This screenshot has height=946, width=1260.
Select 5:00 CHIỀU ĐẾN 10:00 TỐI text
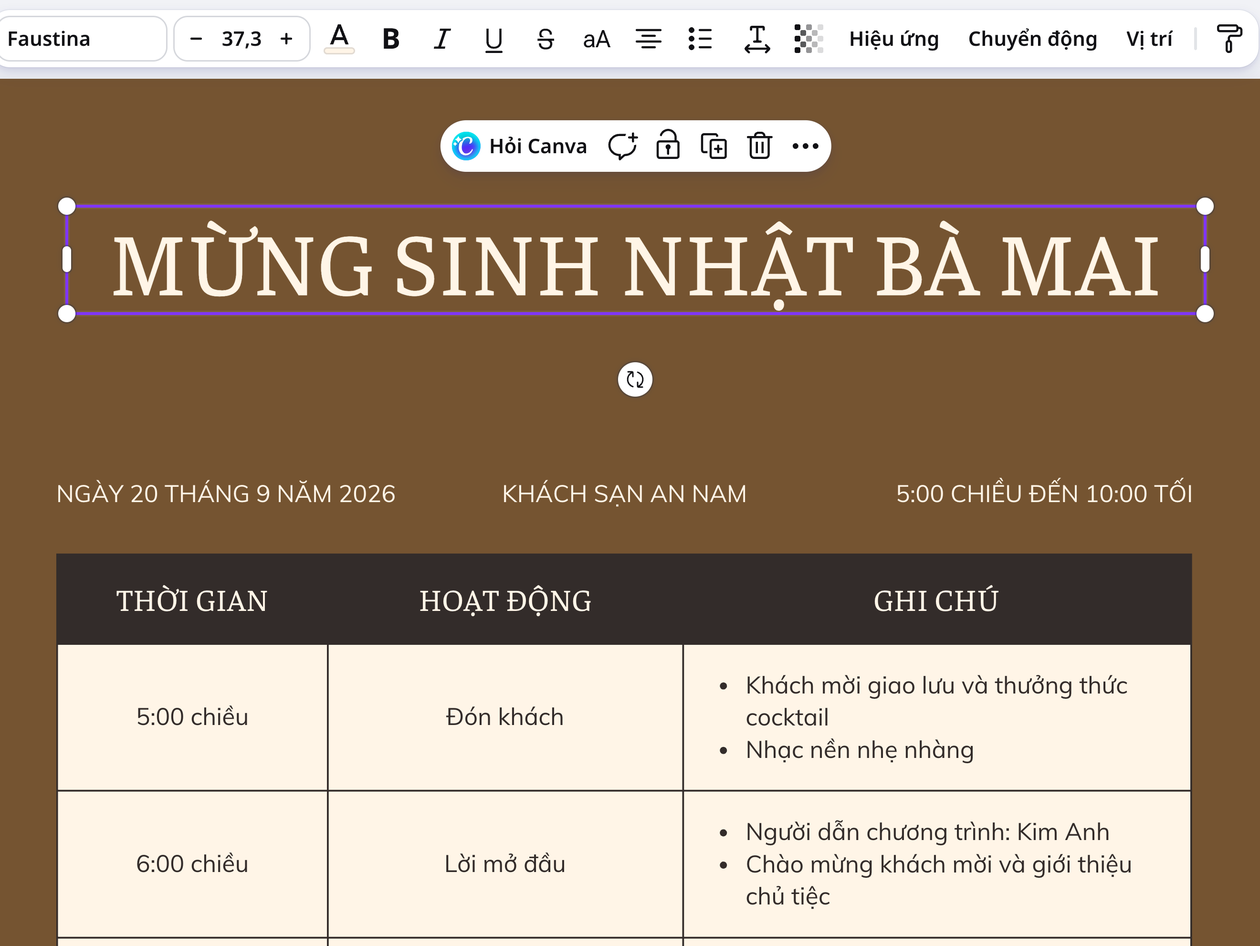pyautogui.click(x=1044, y=494)
